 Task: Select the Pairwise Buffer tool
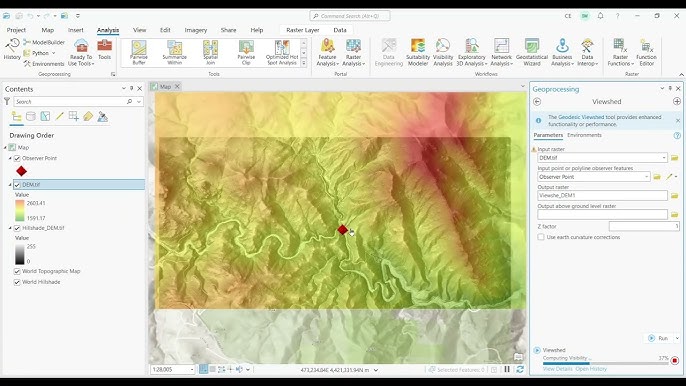(x=139, y=53)
